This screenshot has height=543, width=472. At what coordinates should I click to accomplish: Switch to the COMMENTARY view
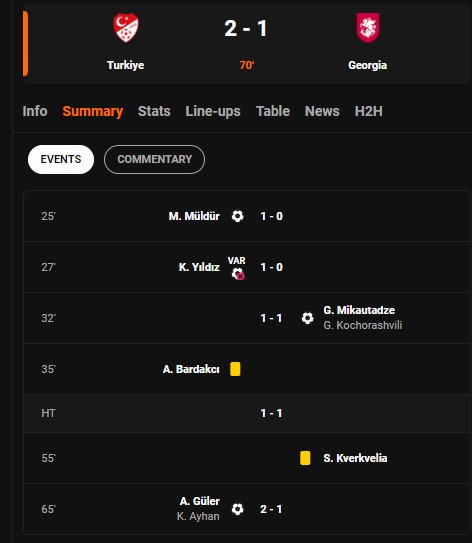click(x=154, y=159)
